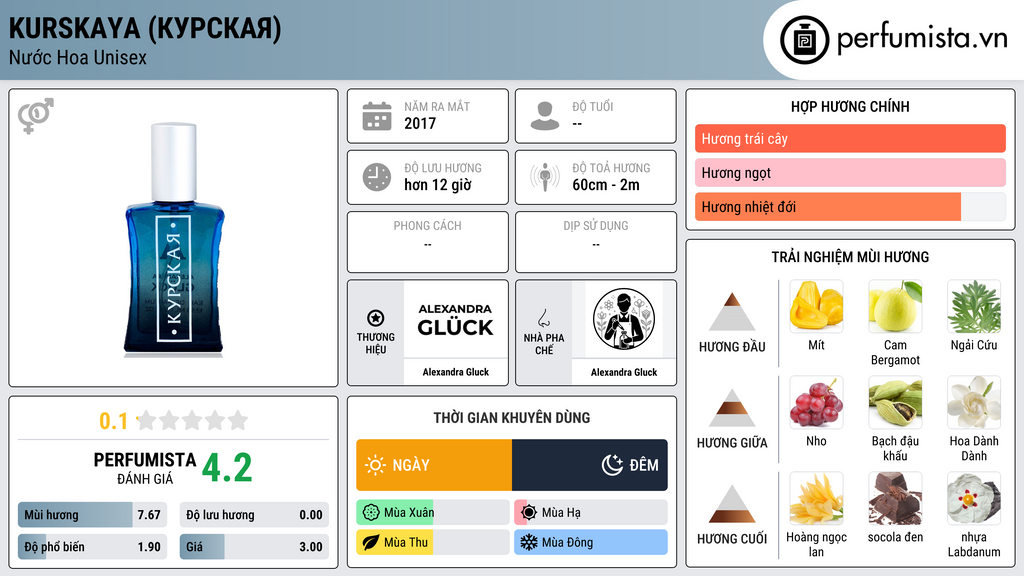
Task: Click the socola đen note thumbnail
Action: 895,498
